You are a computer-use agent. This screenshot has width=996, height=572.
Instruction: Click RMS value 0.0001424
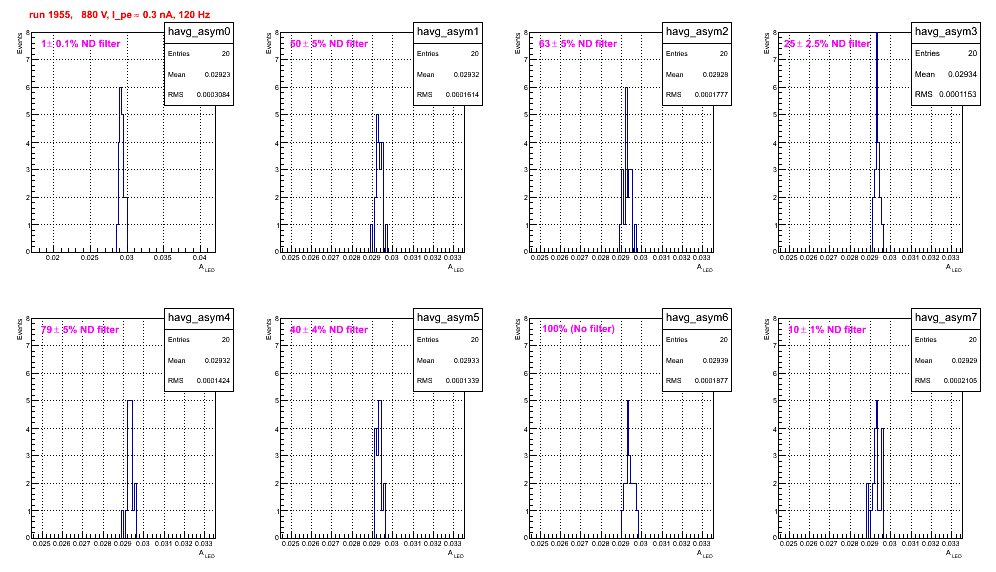tap(213, 381)
